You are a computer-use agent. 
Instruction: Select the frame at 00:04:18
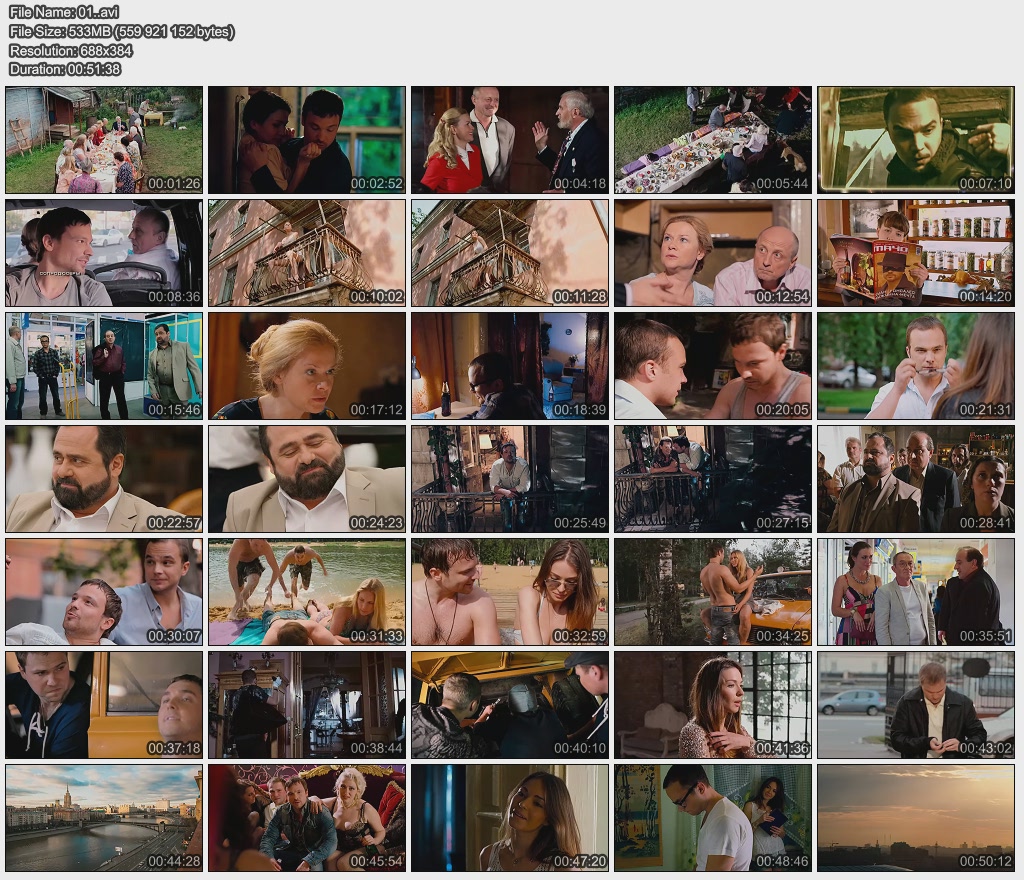[510, 140]
